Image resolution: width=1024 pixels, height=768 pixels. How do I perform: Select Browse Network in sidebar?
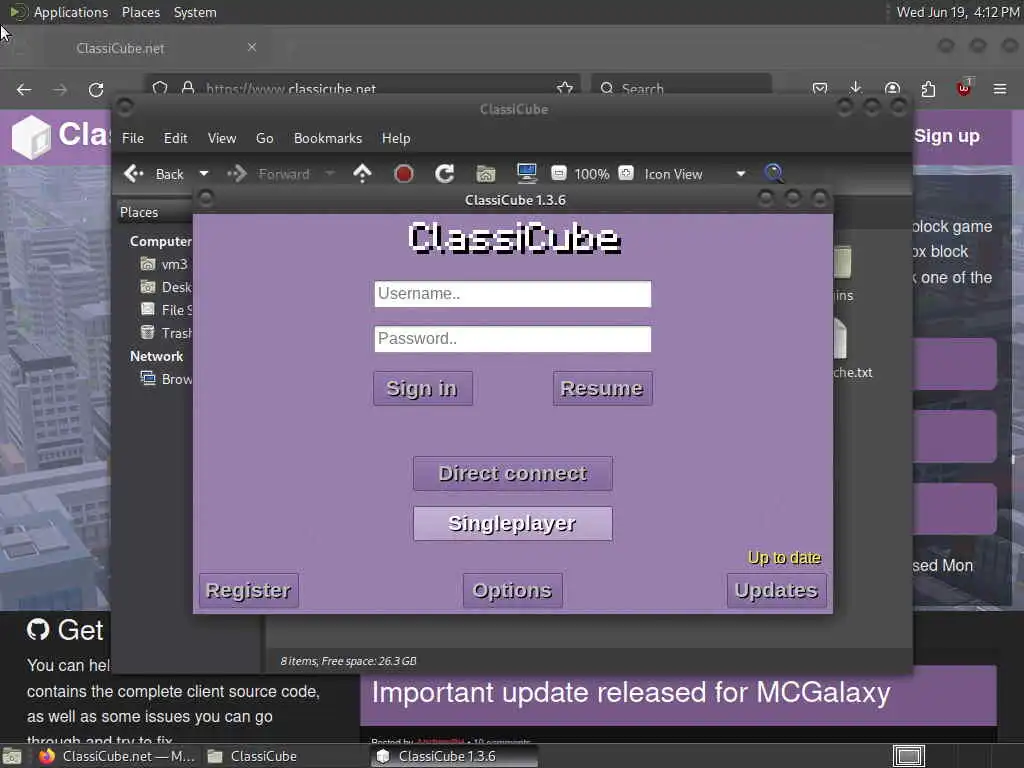166,379
